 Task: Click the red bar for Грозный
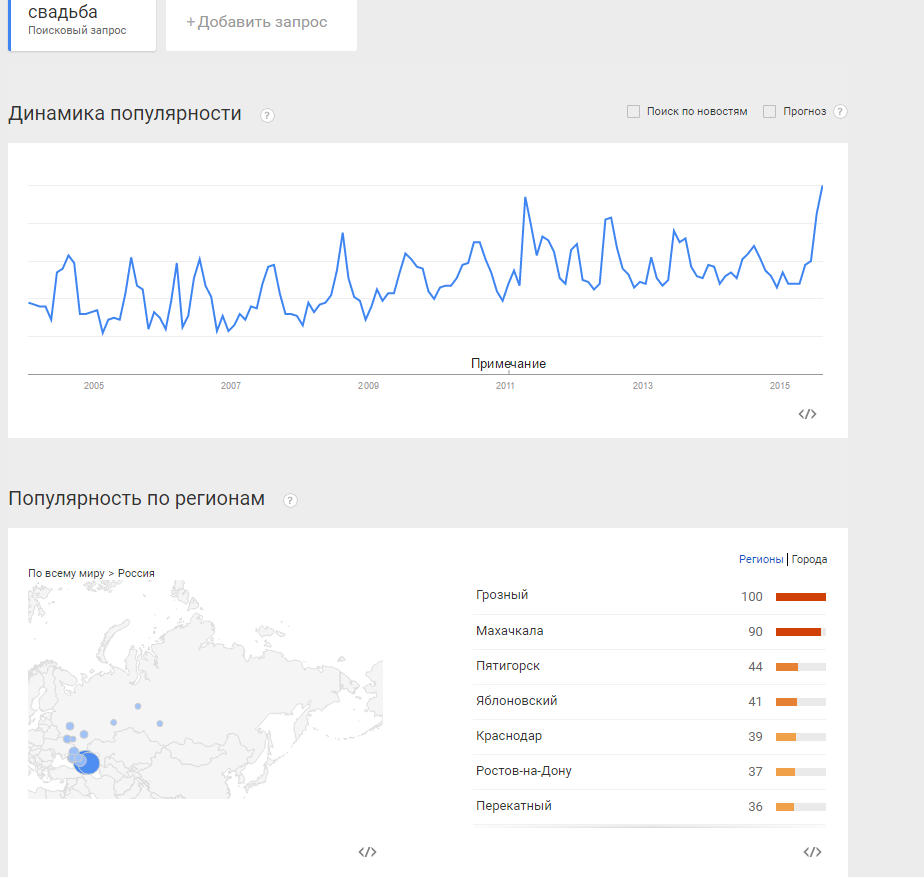(800, 597)
